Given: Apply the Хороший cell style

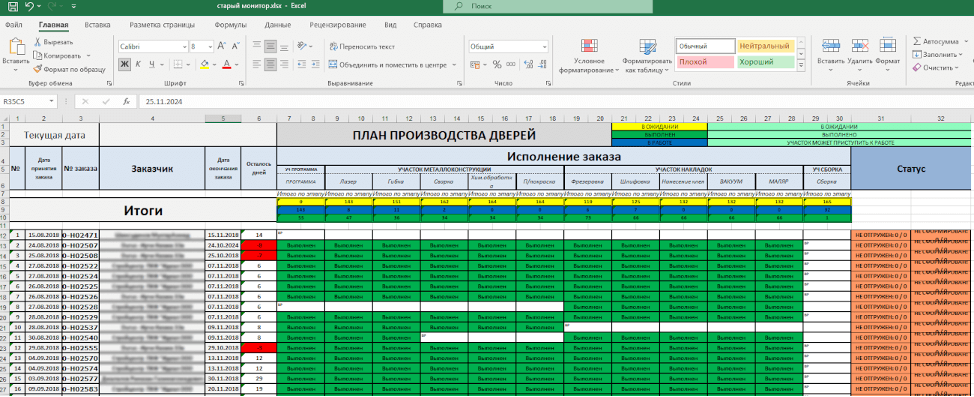Looking at the screenshot, I should 765,62.
